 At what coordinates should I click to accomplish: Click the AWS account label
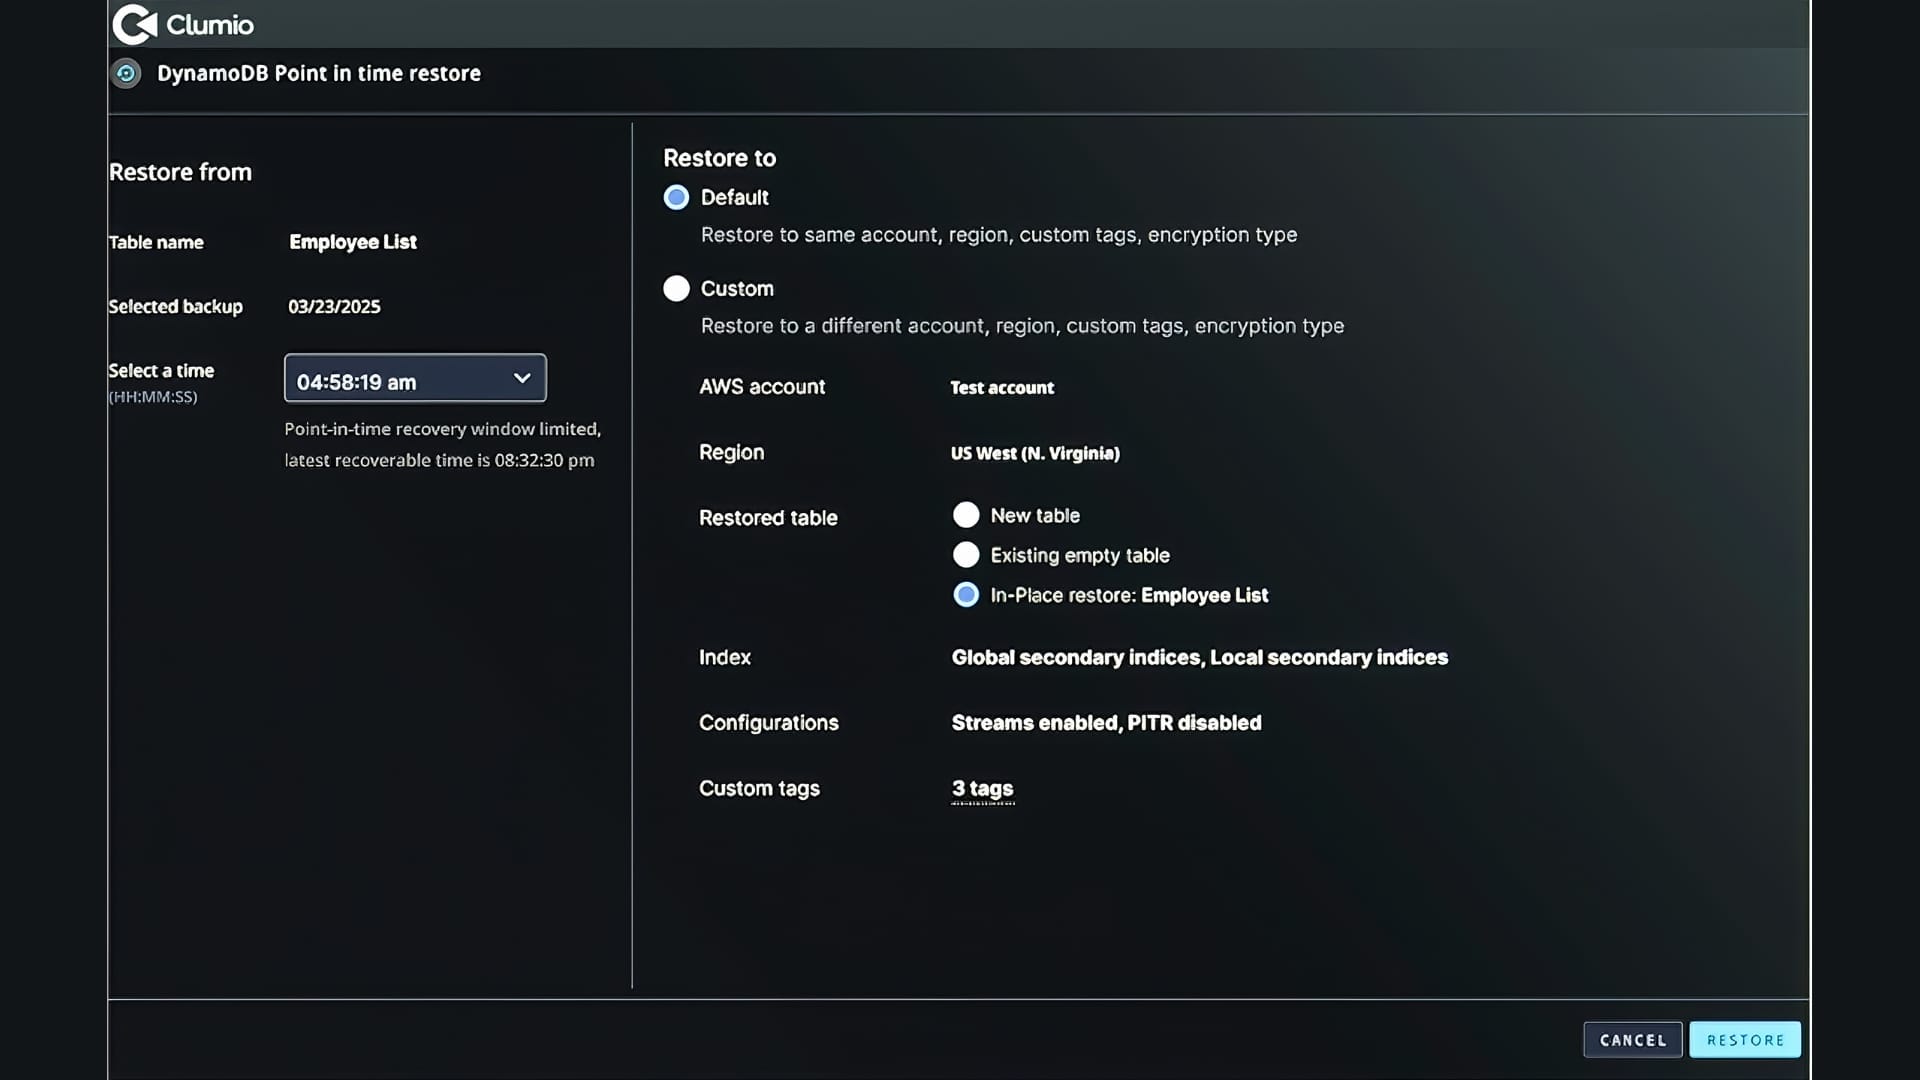[762, 387]
